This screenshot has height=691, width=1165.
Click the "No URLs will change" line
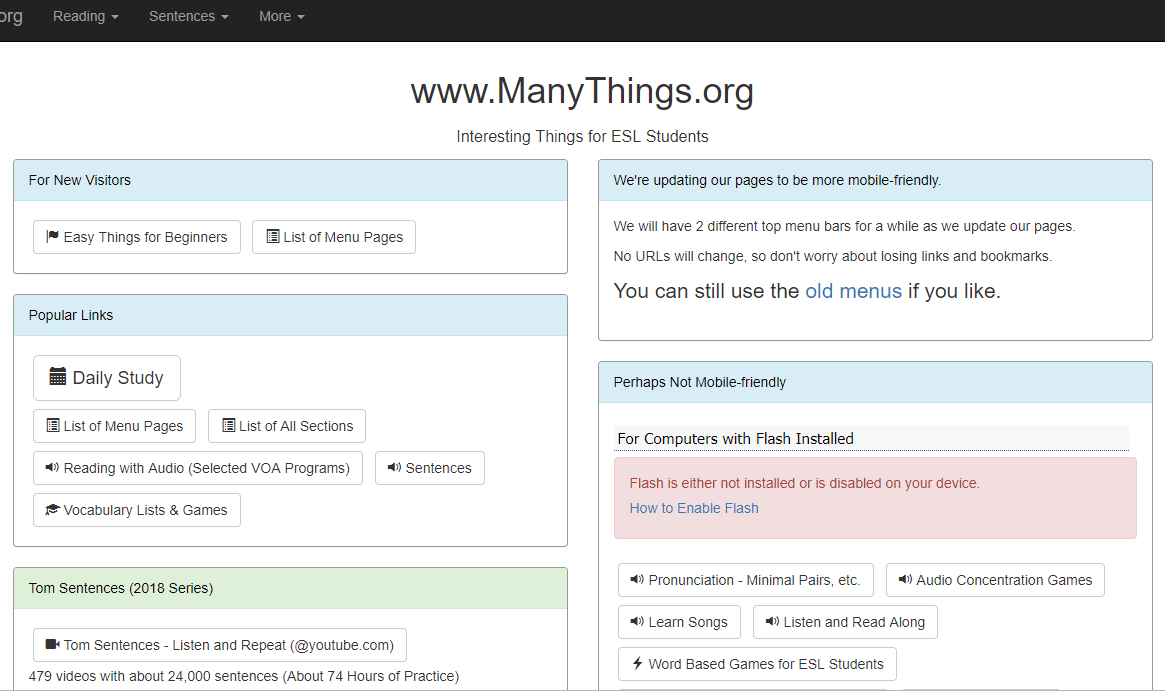[833, 256]
